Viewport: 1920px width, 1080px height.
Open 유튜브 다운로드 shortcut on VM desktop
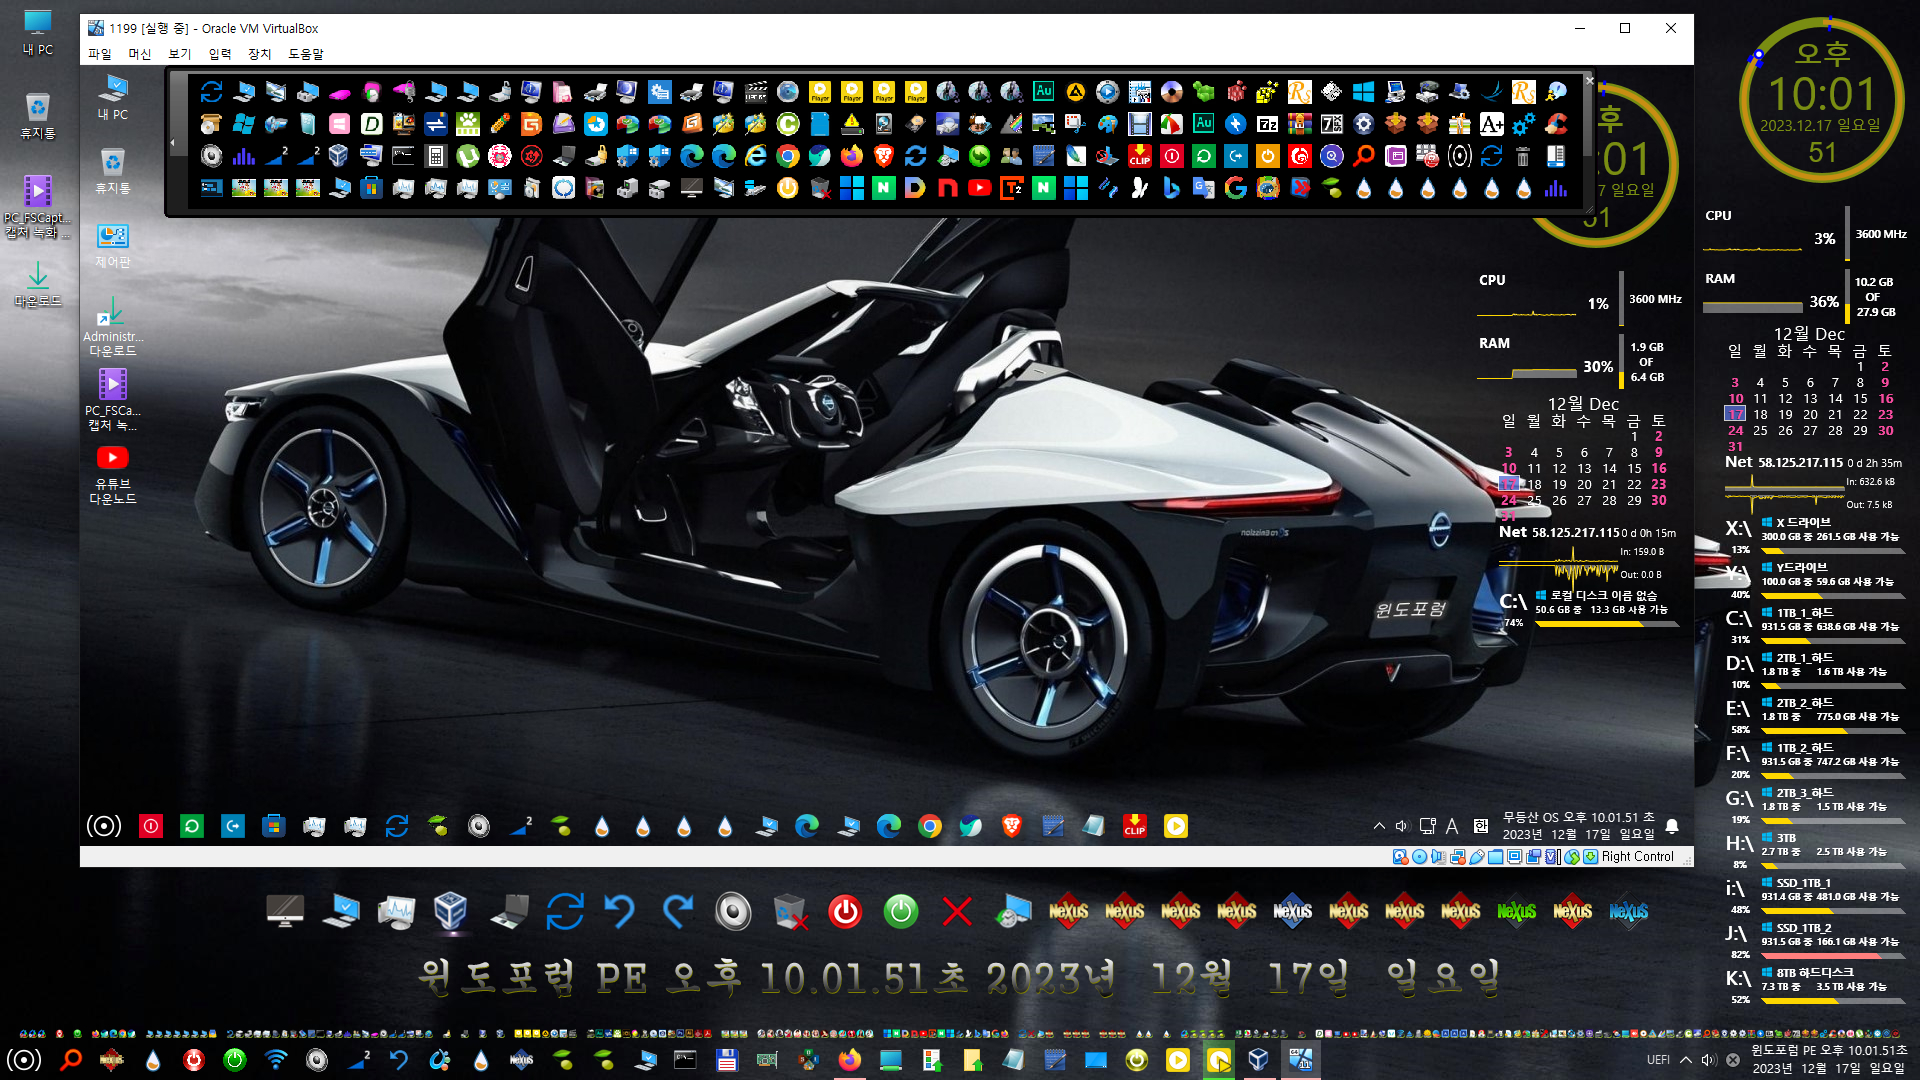click(113, 475)
